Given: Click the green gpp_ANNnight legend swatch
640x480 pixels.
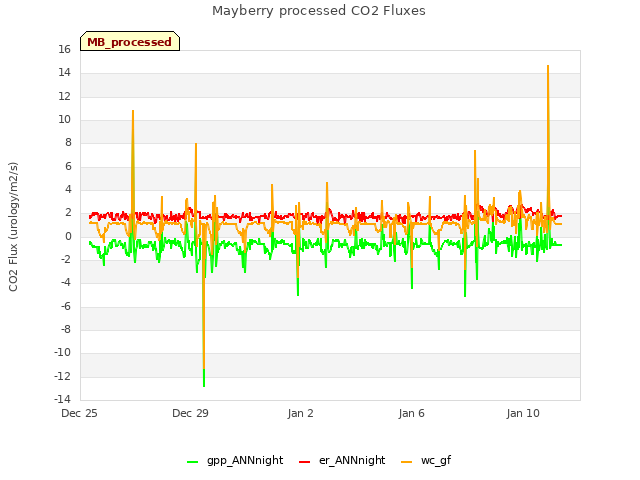Looking at the screenshot, I should [192, 462].
